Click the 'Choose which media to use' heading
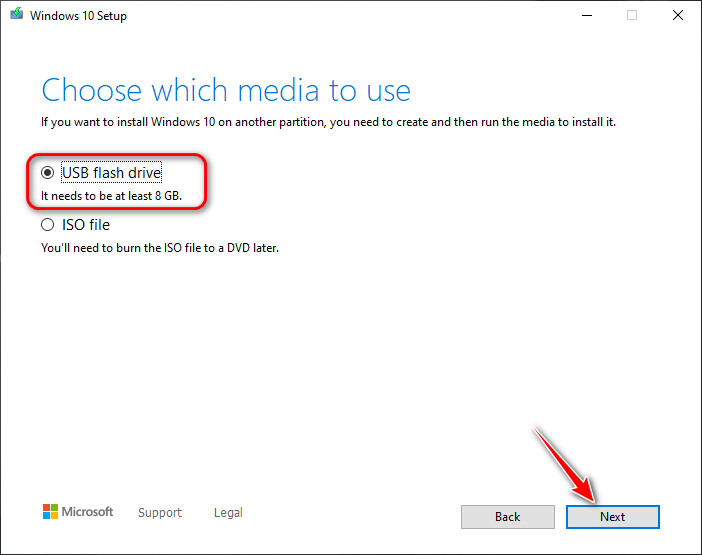This screenshot has height=555, width=702. click(x=226, y=90)
